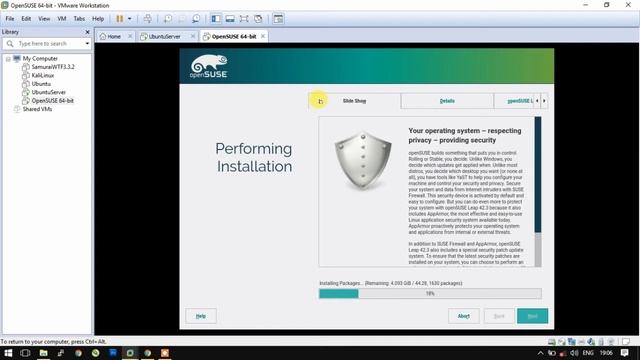Click the taskbar clock showing 19:06
This screenshot has height=360, width=640.
[x=606, y=353]
